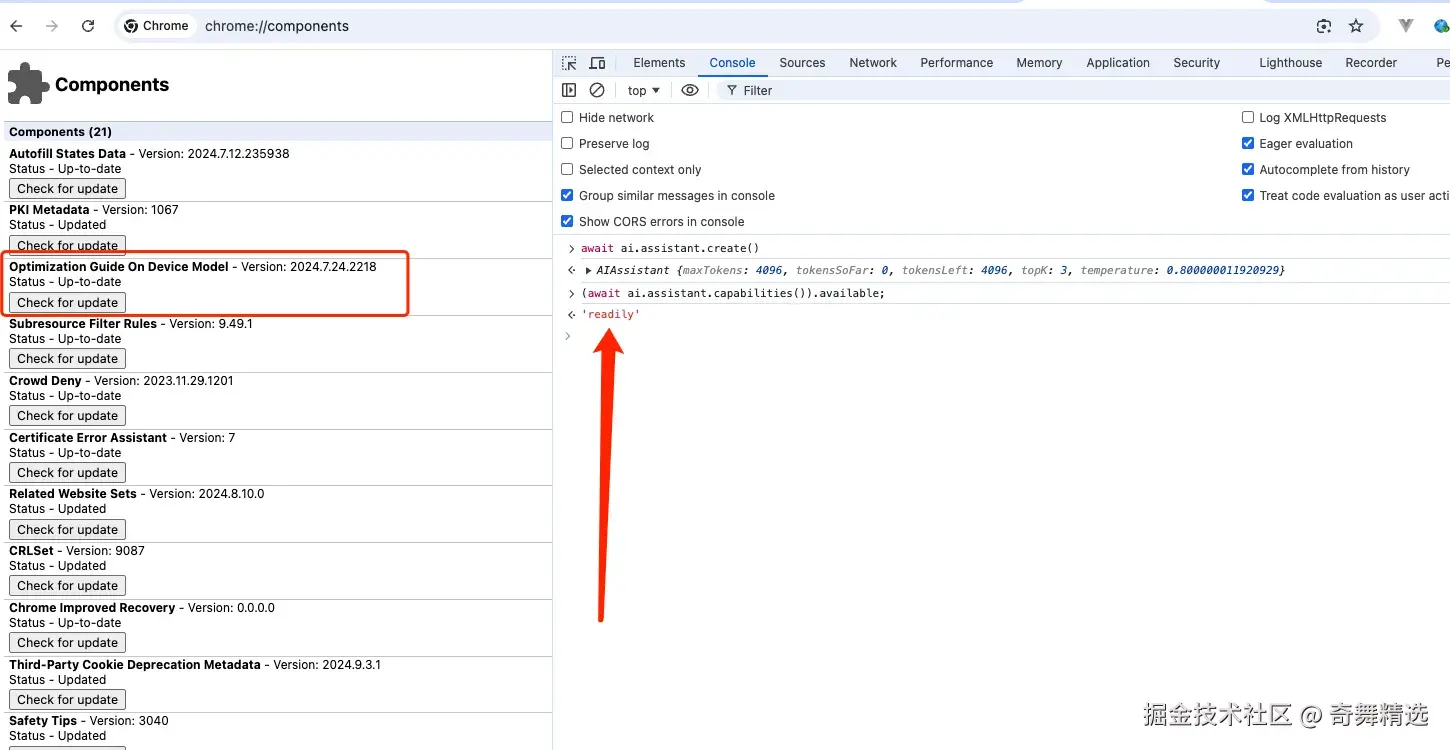Switch to the Performance tab

pos(957,62)
